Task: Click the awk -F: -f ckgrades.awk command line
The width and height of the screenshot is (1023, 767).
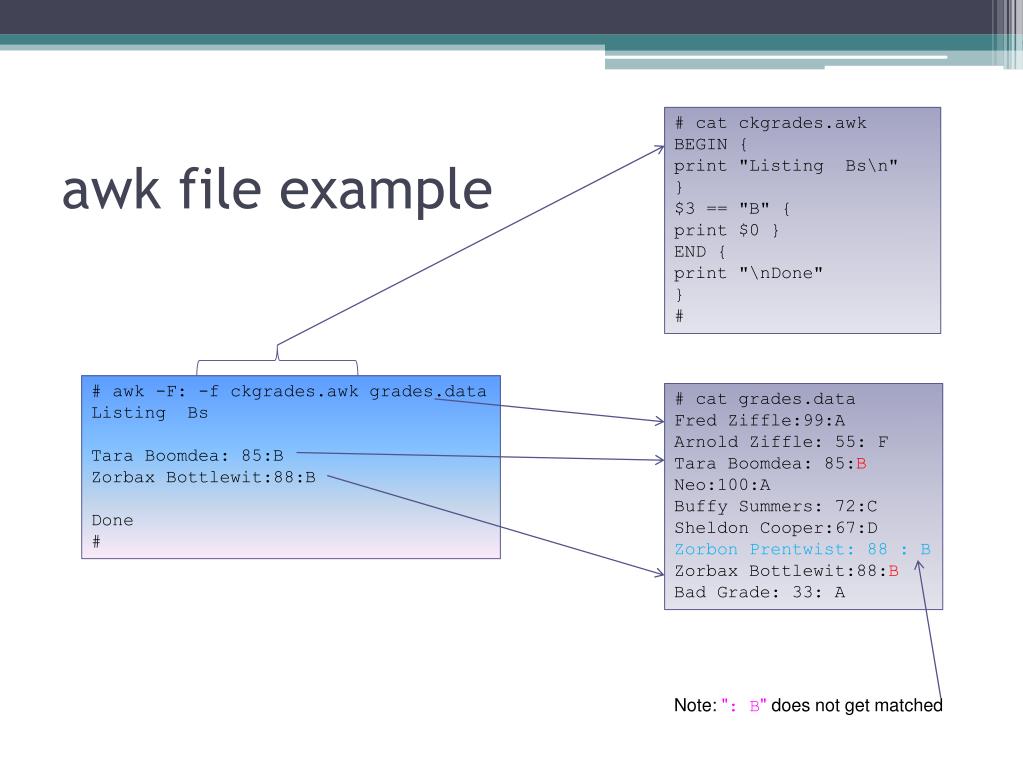Action: click(x=289, y=391)
